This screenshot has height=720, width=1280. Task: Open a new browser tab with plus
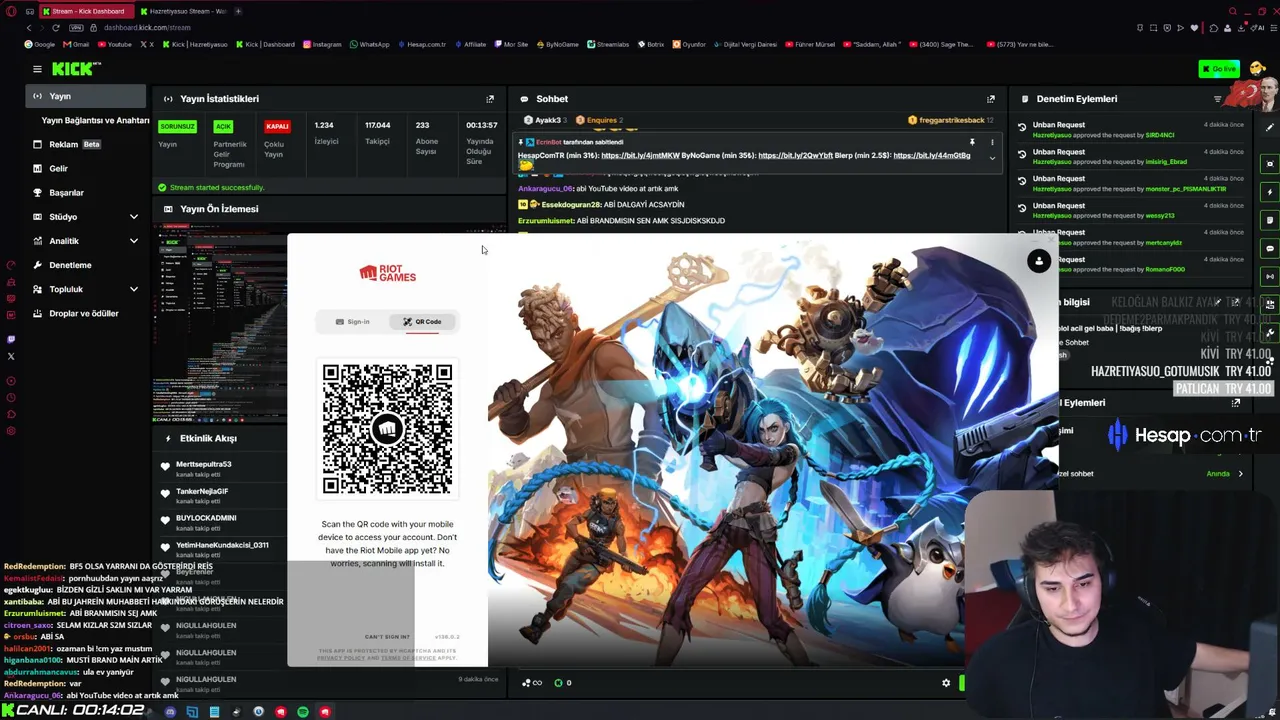pyautogui.click(x=238, y=11)
